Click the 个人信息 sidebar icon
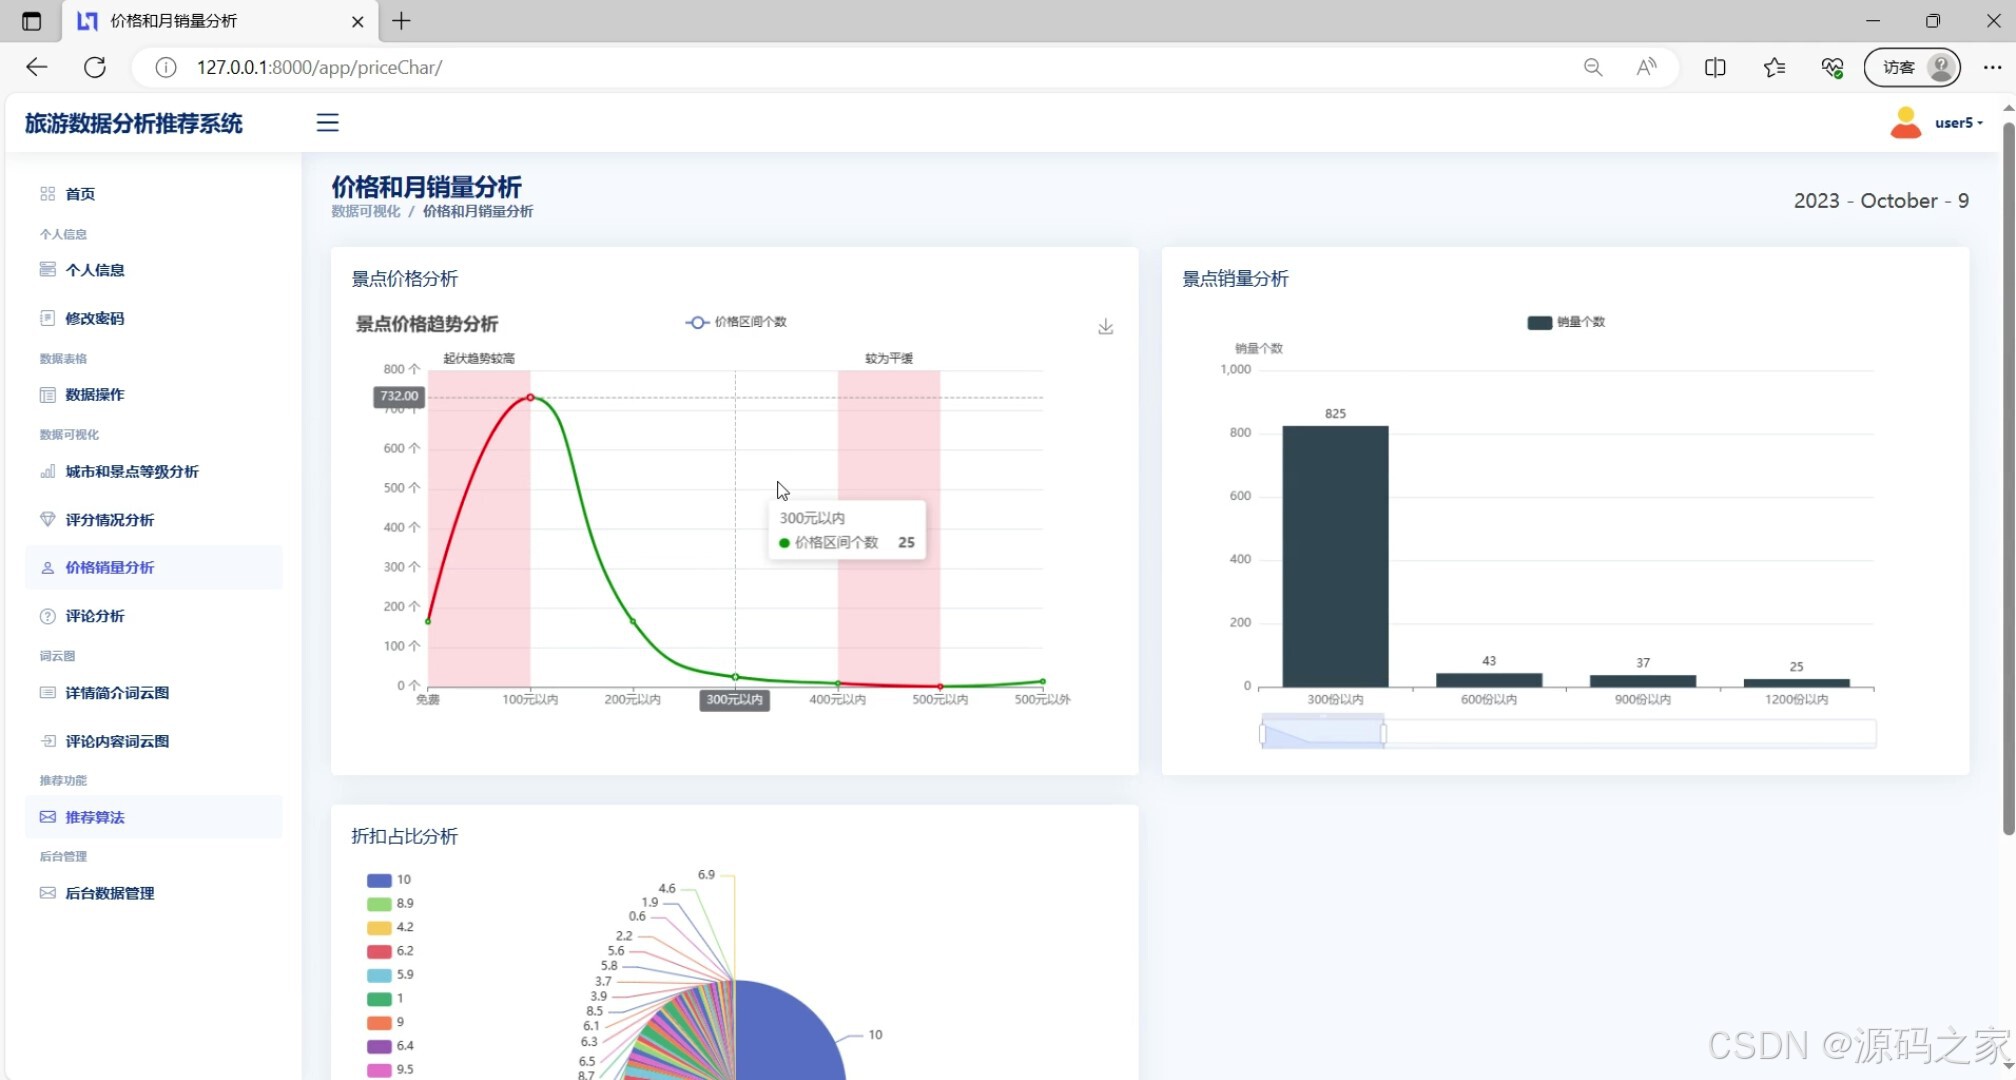This screenshot has width=2016, height=1080. pos(47,270)
